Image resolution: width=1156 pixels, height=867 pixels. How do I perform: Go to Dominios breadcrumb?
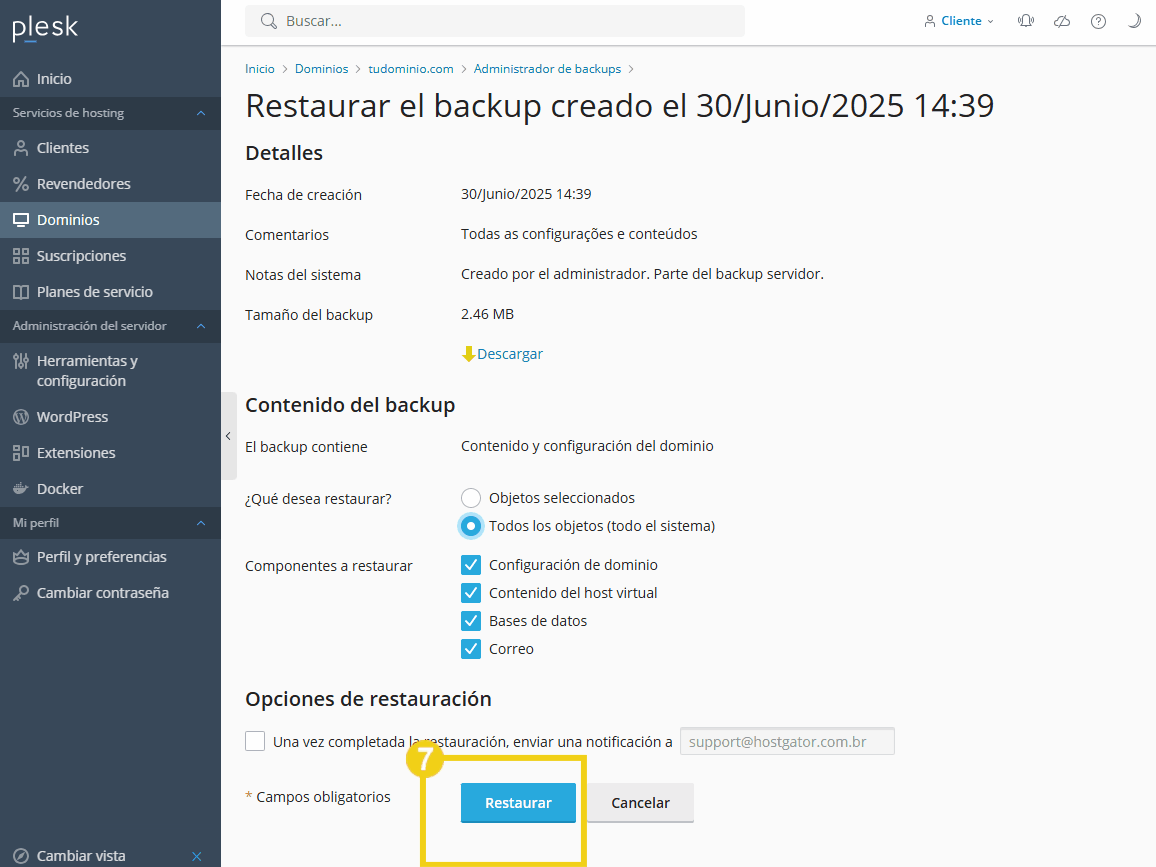(x=321, y=69)
